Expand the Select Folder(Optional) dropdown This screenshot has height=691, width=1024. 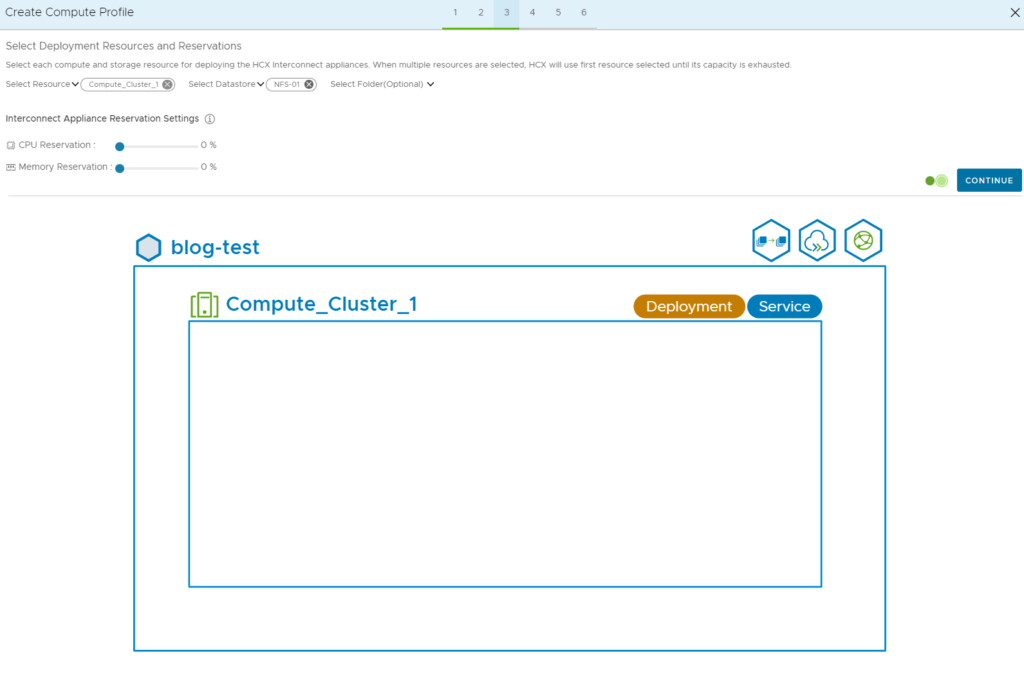pos(382,84)
